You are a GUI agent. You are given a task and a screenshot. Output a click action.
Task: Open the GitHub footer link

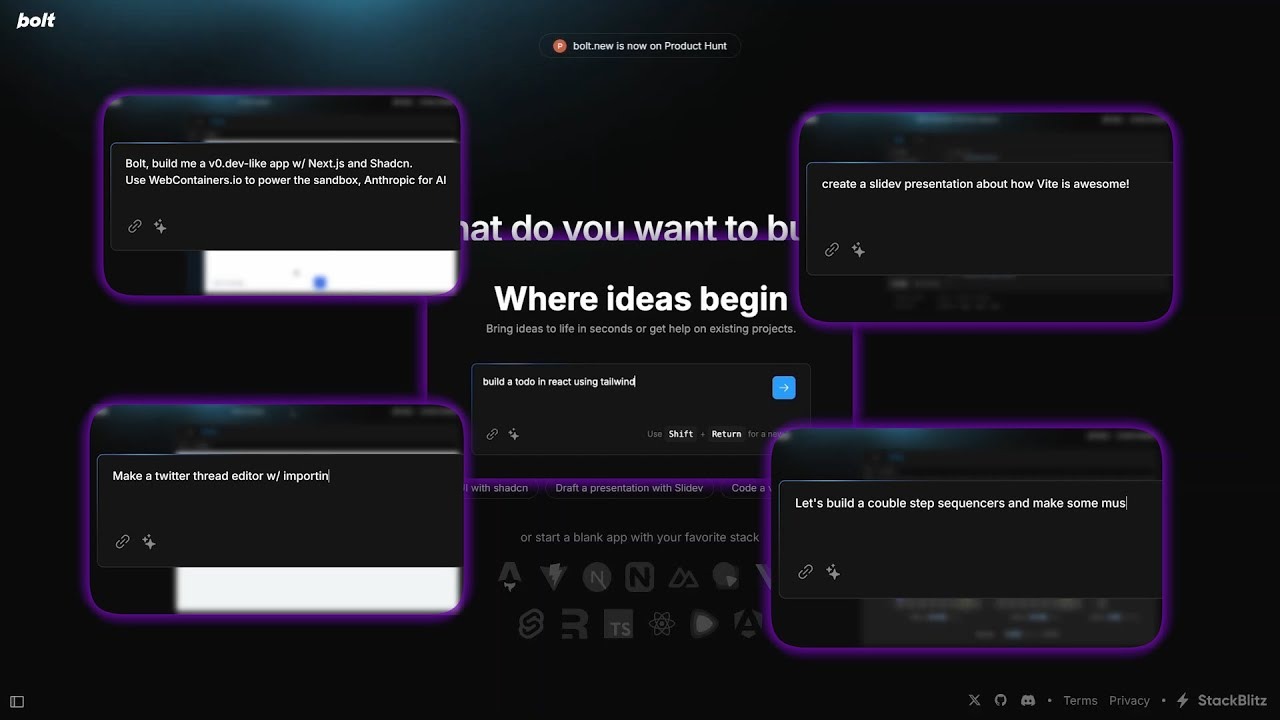click(x=1001, y=700)
